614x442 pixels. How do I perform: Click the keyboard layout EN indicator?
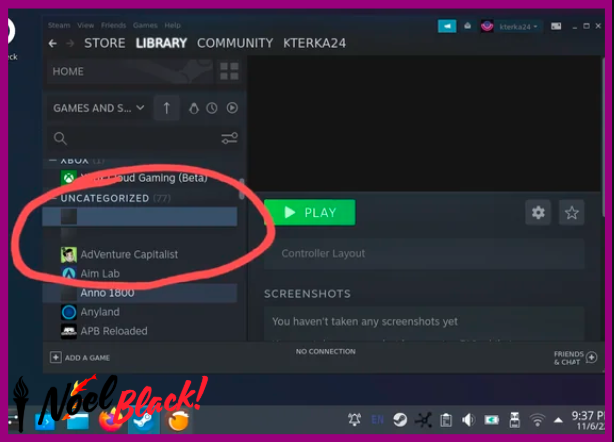[x=377, y=420]
